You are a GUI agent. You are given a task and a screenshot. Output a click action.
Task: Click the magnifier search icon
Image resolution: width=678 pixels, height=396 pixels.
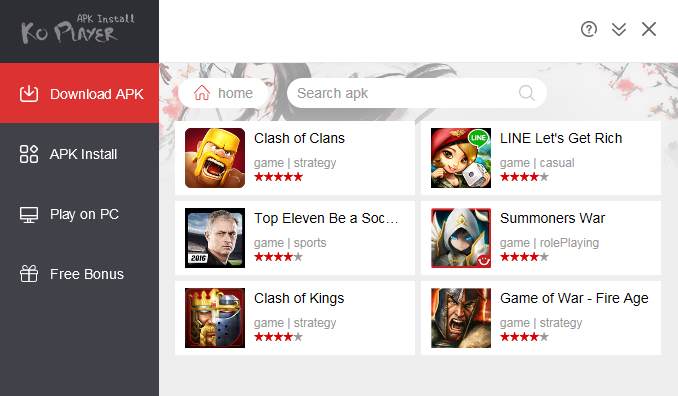[527, 93]
